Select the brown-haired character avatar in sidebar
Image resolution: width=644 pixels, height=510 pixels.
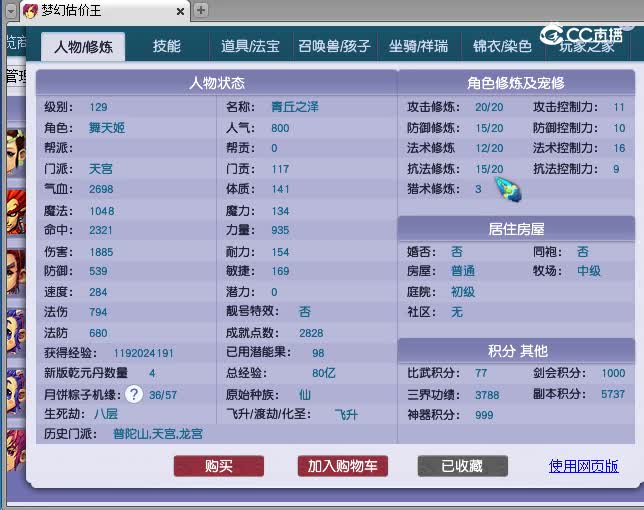[16, 273]
